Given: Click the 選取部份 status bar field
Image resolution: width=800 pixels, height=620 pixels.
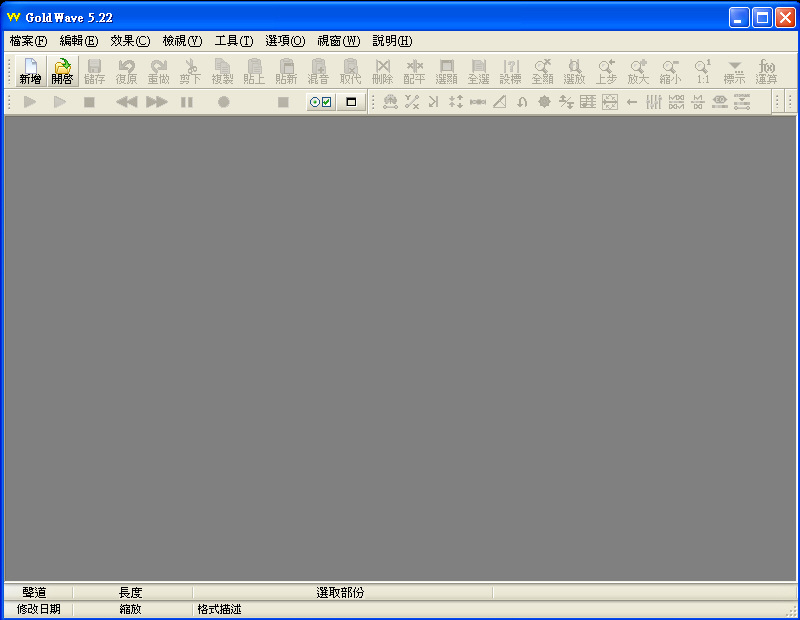Looking at the screenshot, I should (341, 593).
